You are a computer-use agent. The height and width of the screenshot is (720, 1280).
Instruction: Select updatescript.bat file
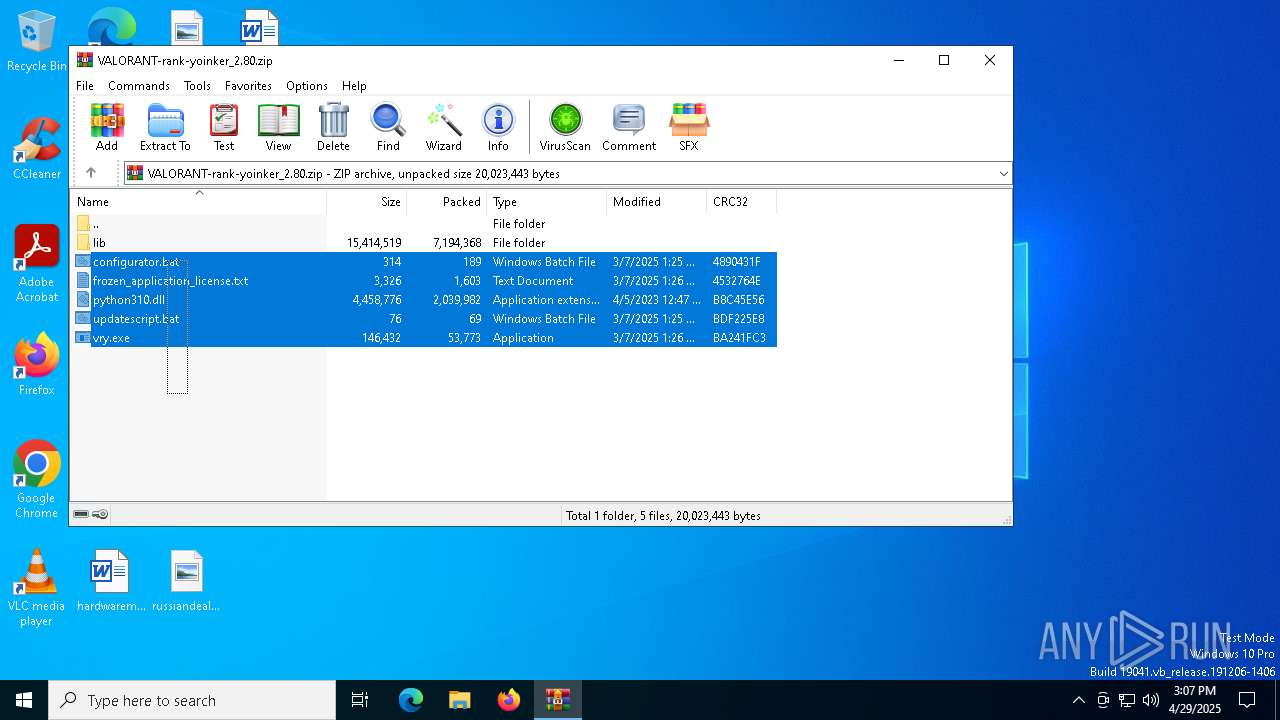point(425,319)
